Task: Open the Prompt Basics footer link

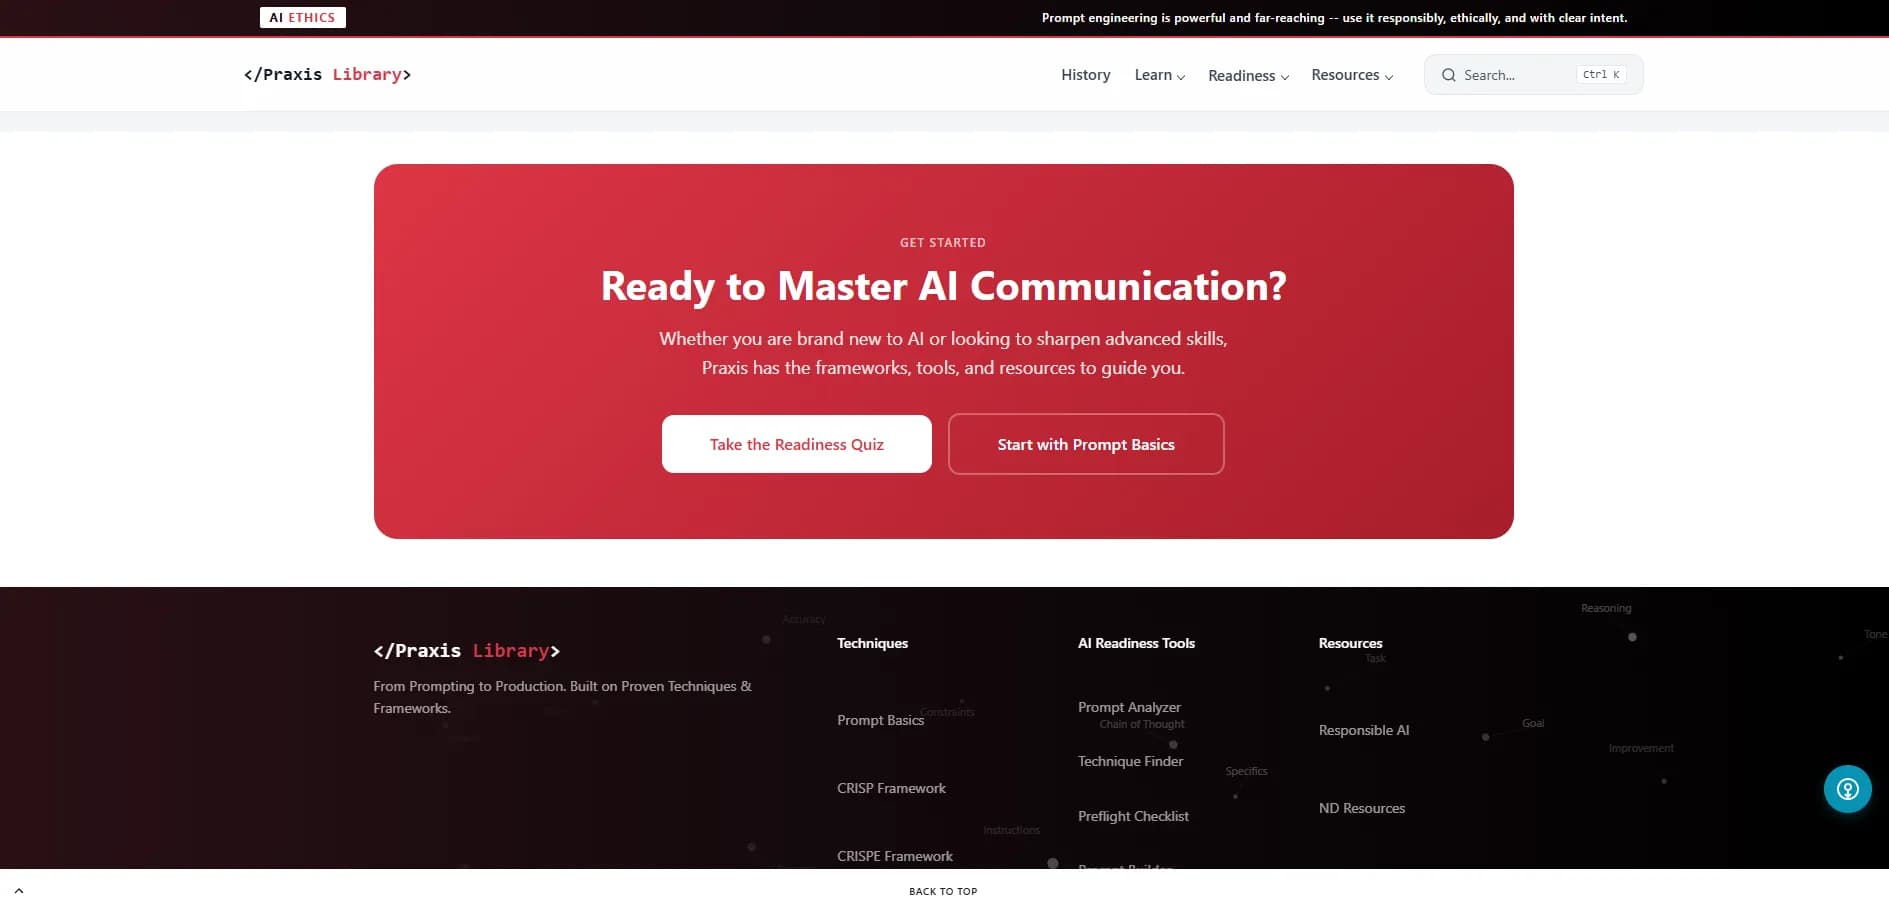Action: 880,720
